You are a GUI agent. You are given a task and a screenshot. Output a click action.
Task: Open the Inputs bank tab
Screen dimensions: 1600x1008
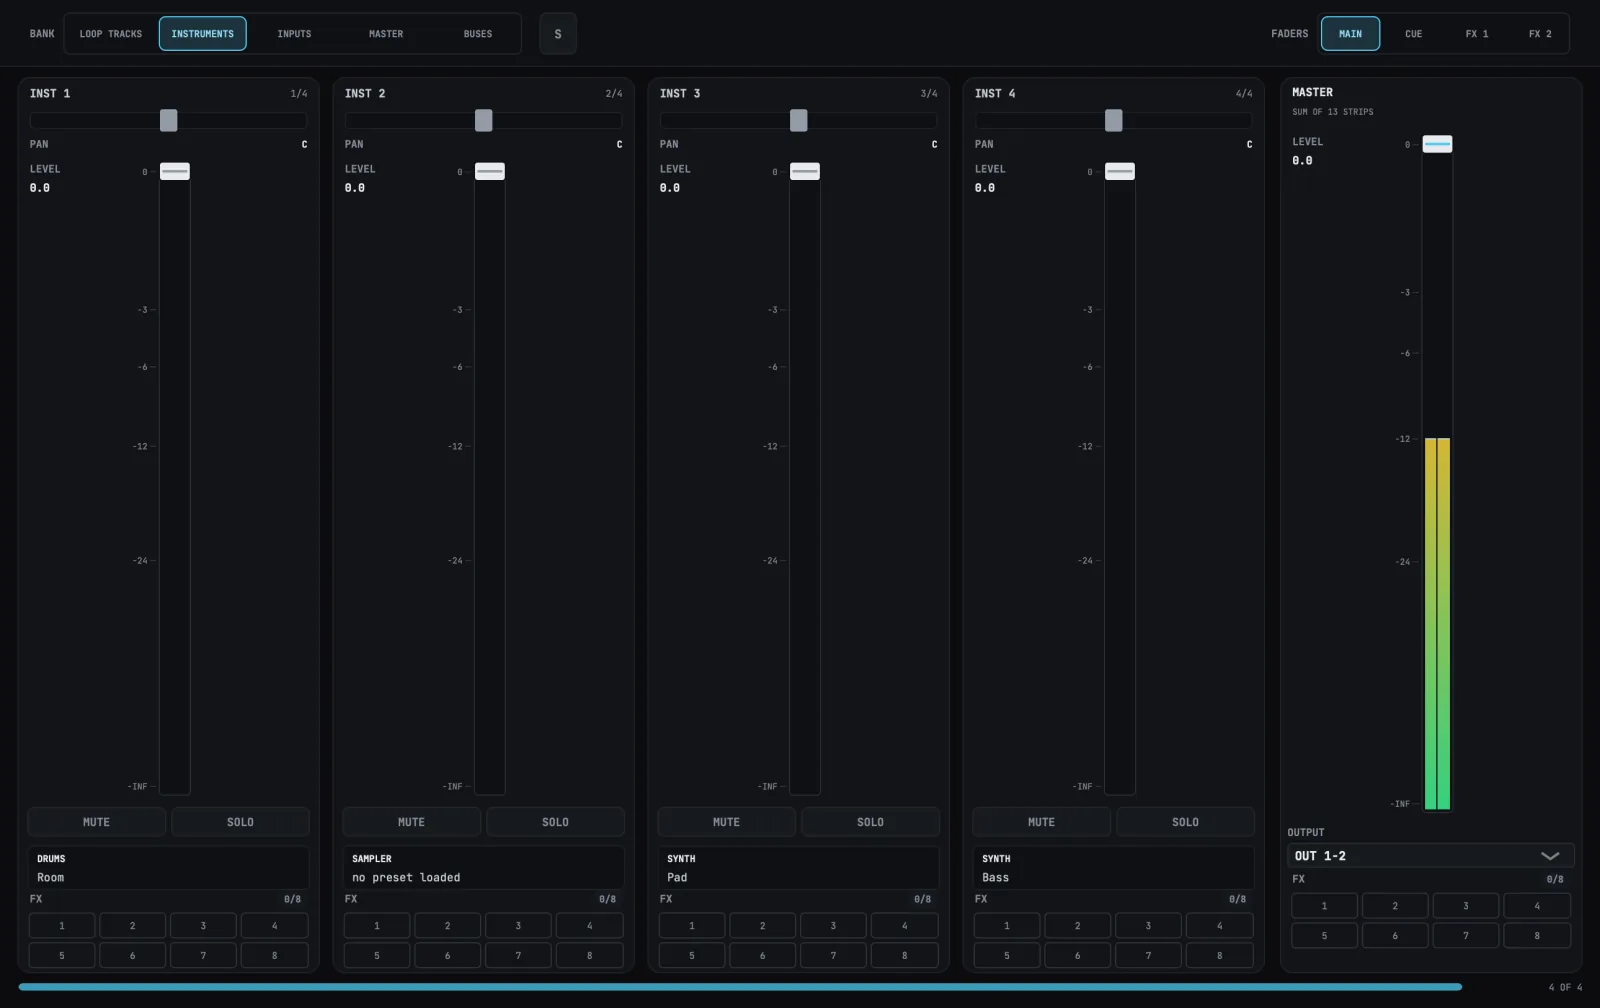click(x=294, y=34)
